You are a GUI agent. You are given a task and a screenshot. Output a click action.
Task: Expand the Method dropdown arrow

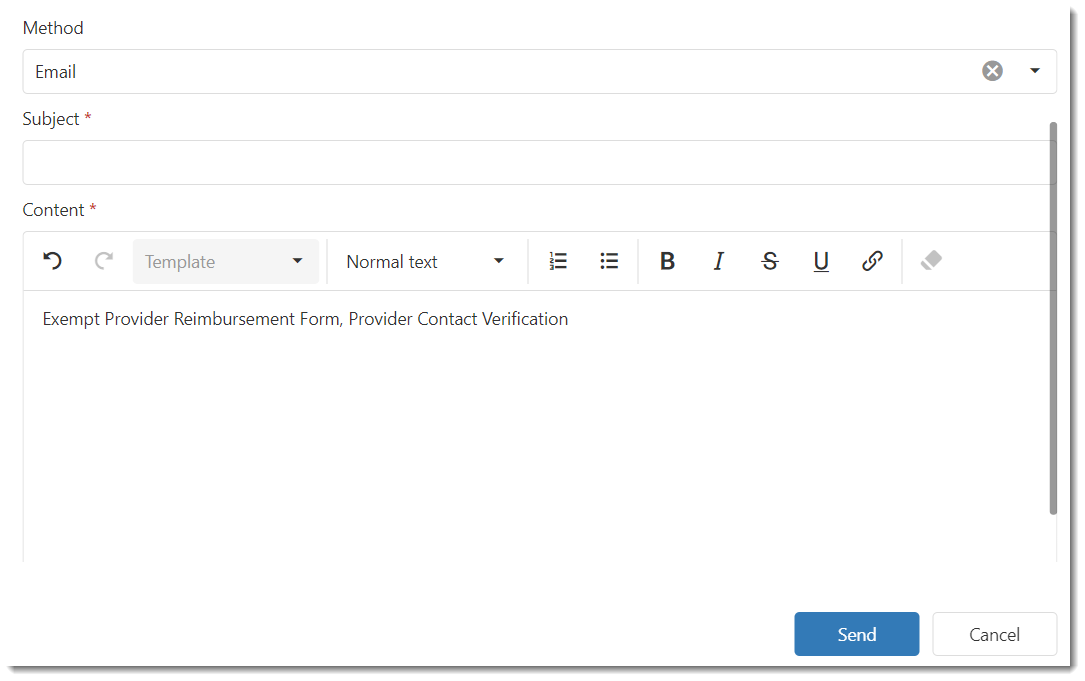click(x=1035, y=71)
